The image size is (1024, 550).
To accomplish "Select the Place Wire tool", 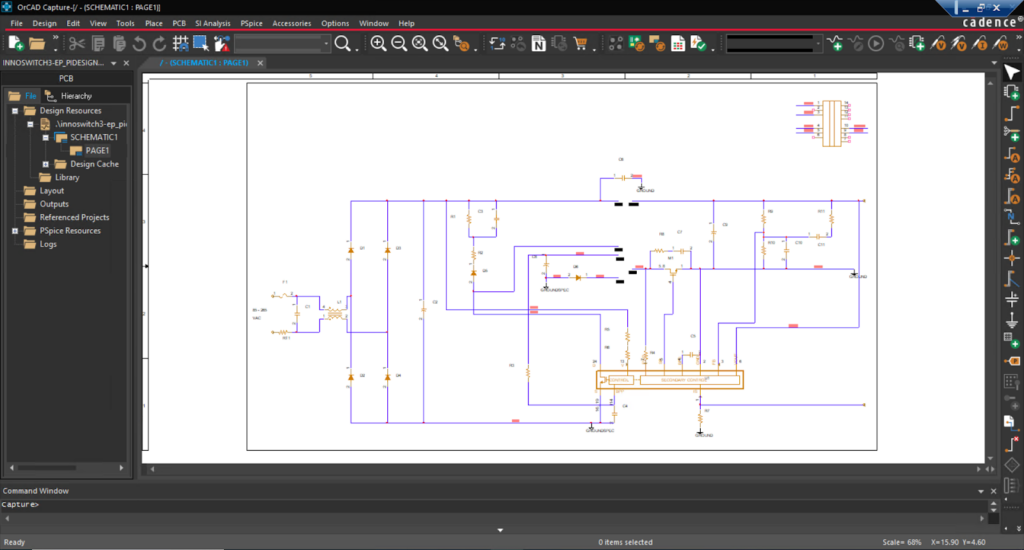I will pos(1012,113).
